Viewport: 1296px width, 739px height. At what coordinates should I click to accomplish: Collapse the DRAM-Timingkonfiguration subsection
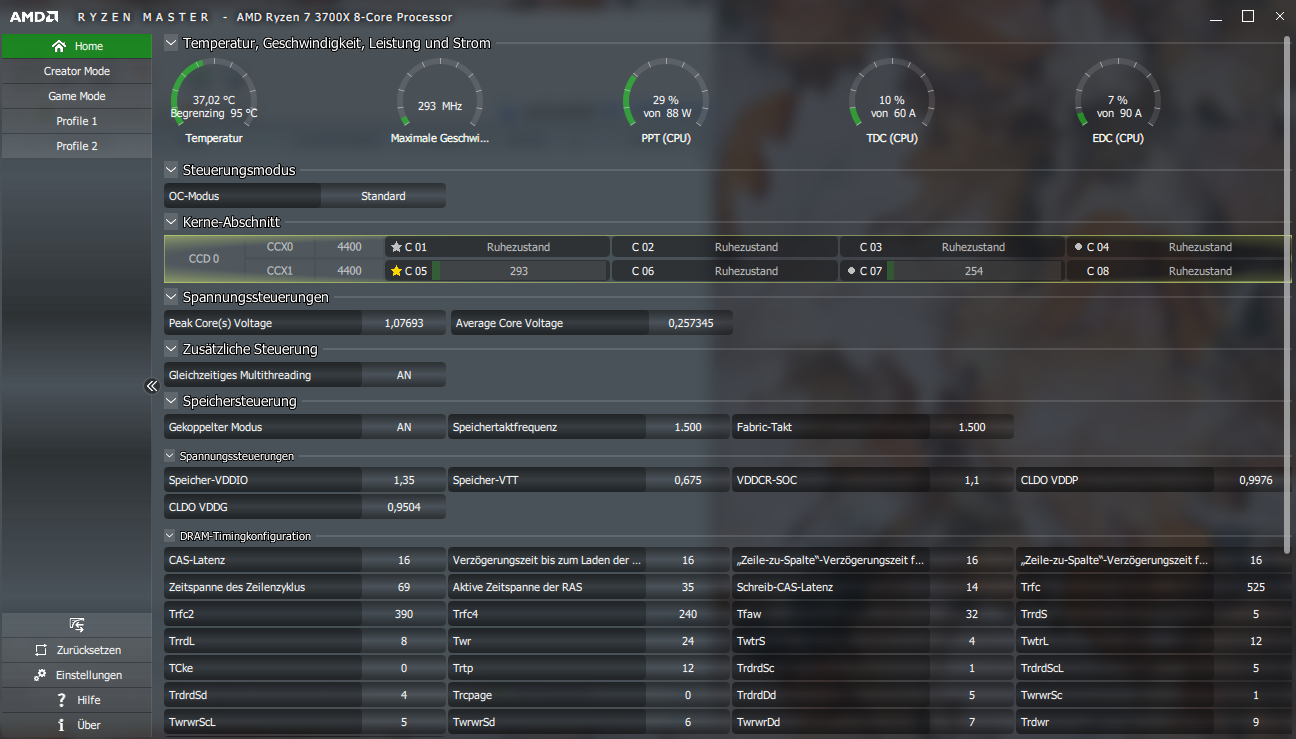point(171,536)
